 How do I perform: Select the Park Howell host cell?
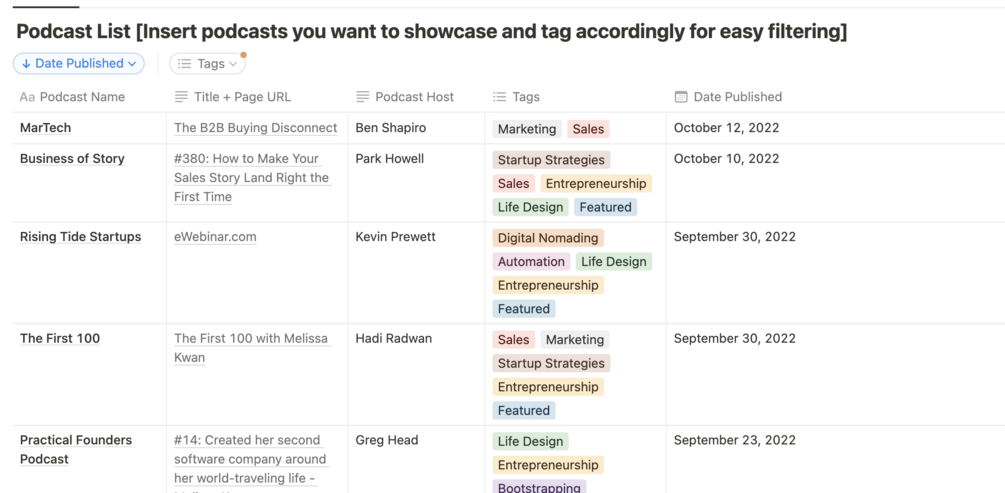[x=389, y=158]
